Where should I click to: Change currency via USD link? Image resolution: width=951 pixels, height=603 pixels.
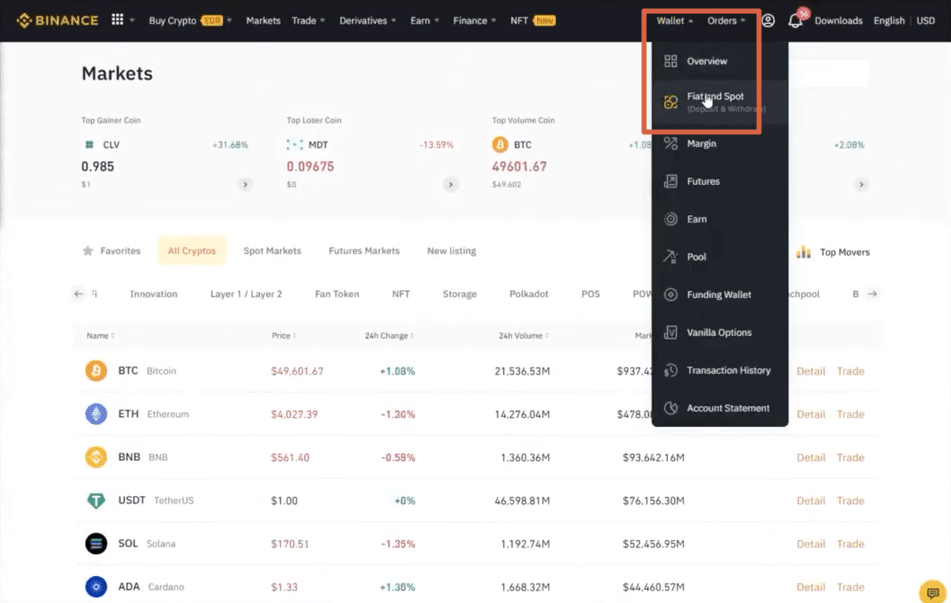[926, 21]
